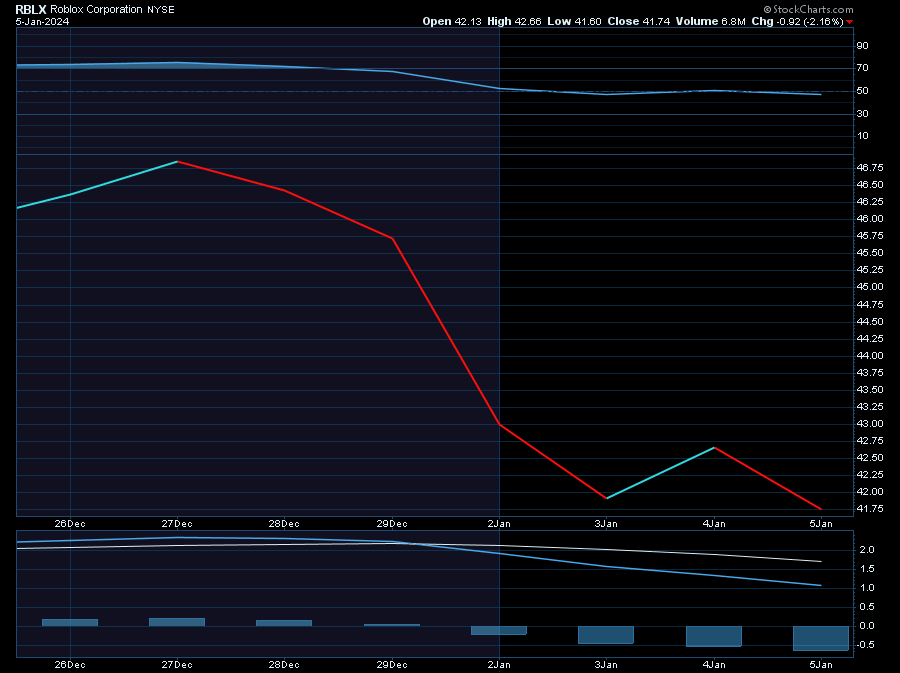The height and width of the screenshot is (673, 900).
Task: Click the red down-arrow change indicator
Action: 849,22
